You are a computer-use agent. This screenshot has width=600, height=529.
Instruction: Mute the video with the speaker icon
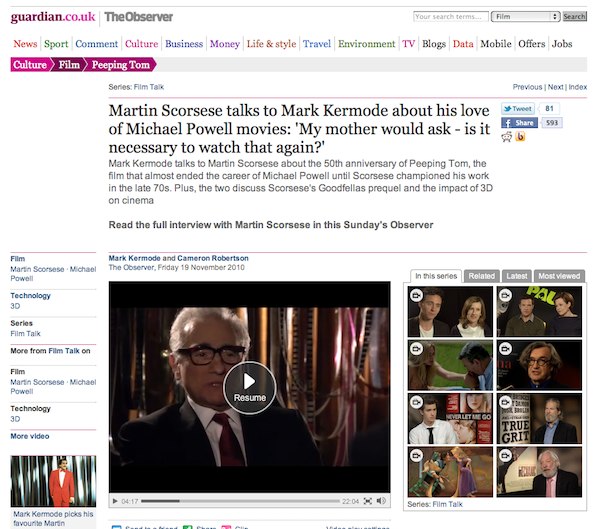(x=381, y=501)
